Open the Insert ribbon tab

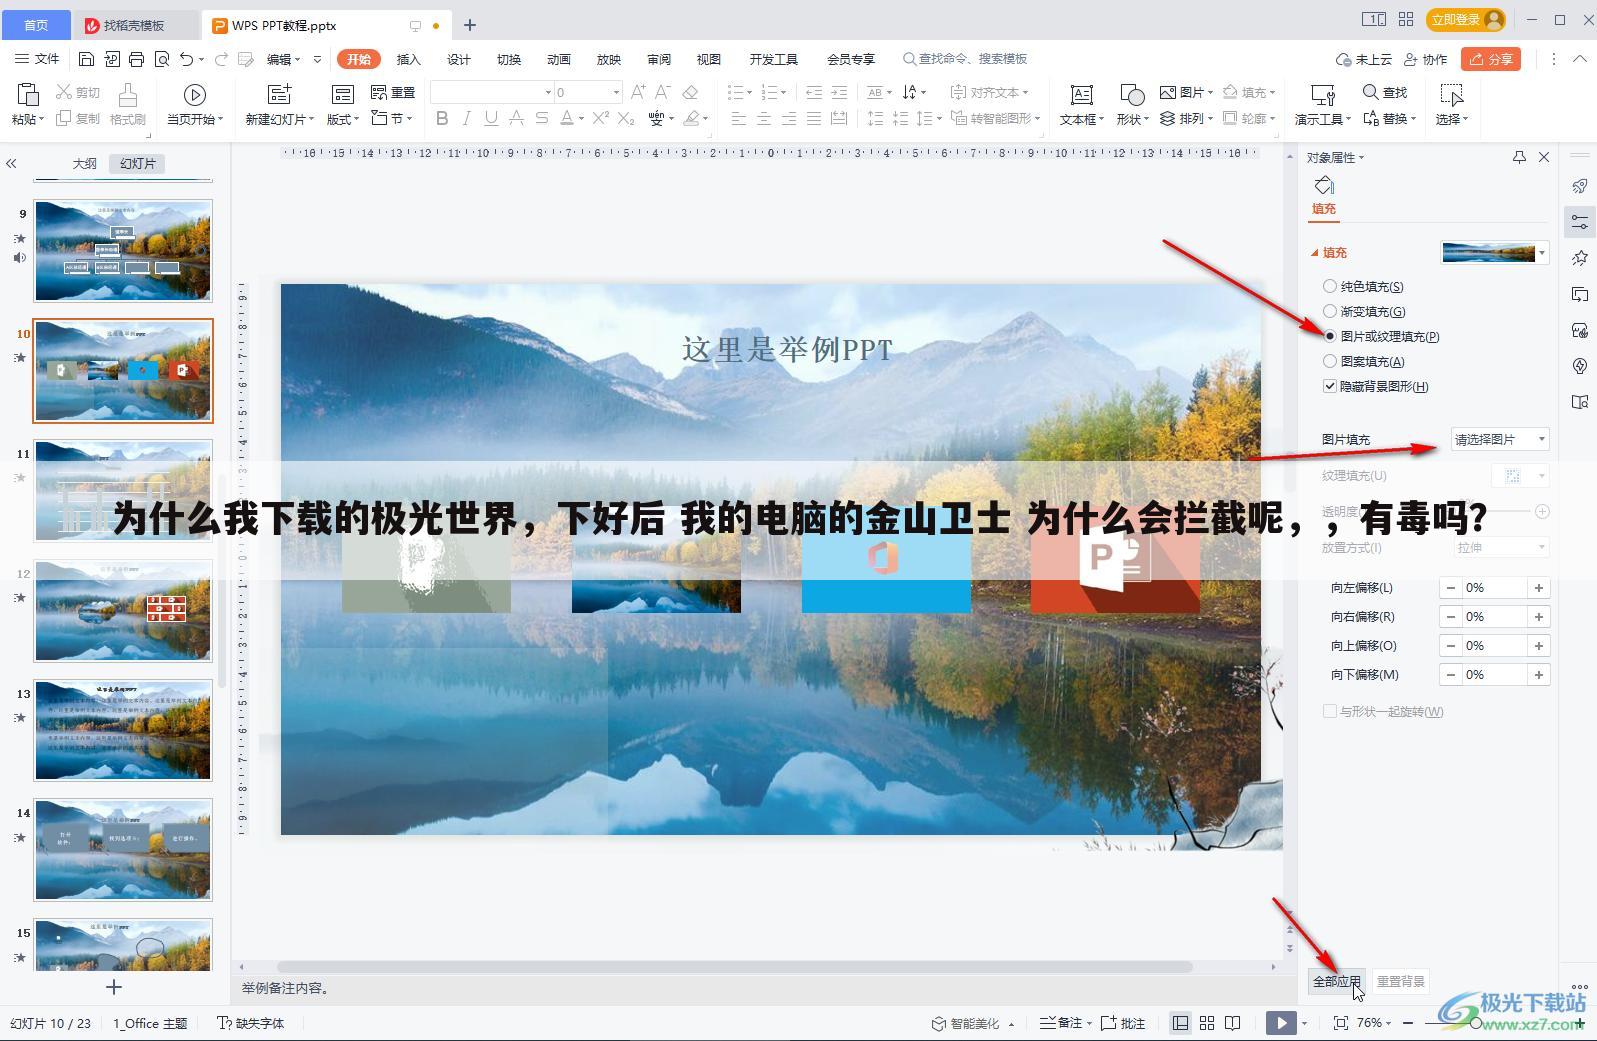pyautogui.click(x=409, y=59)
